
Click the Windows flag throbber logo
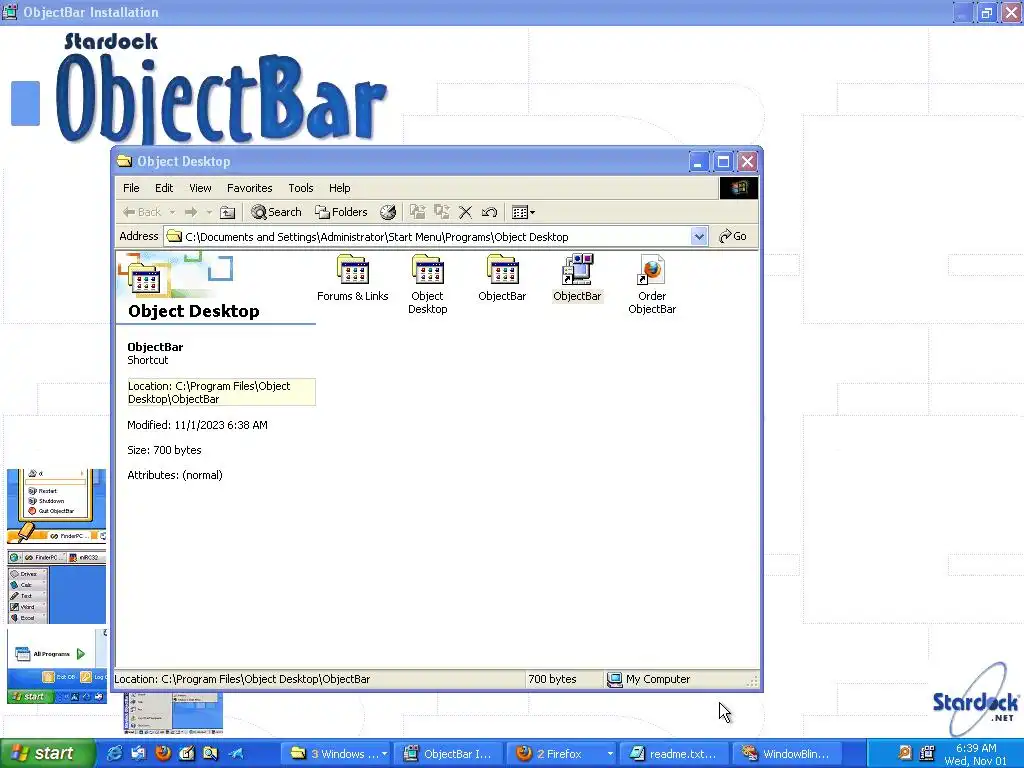739,188
